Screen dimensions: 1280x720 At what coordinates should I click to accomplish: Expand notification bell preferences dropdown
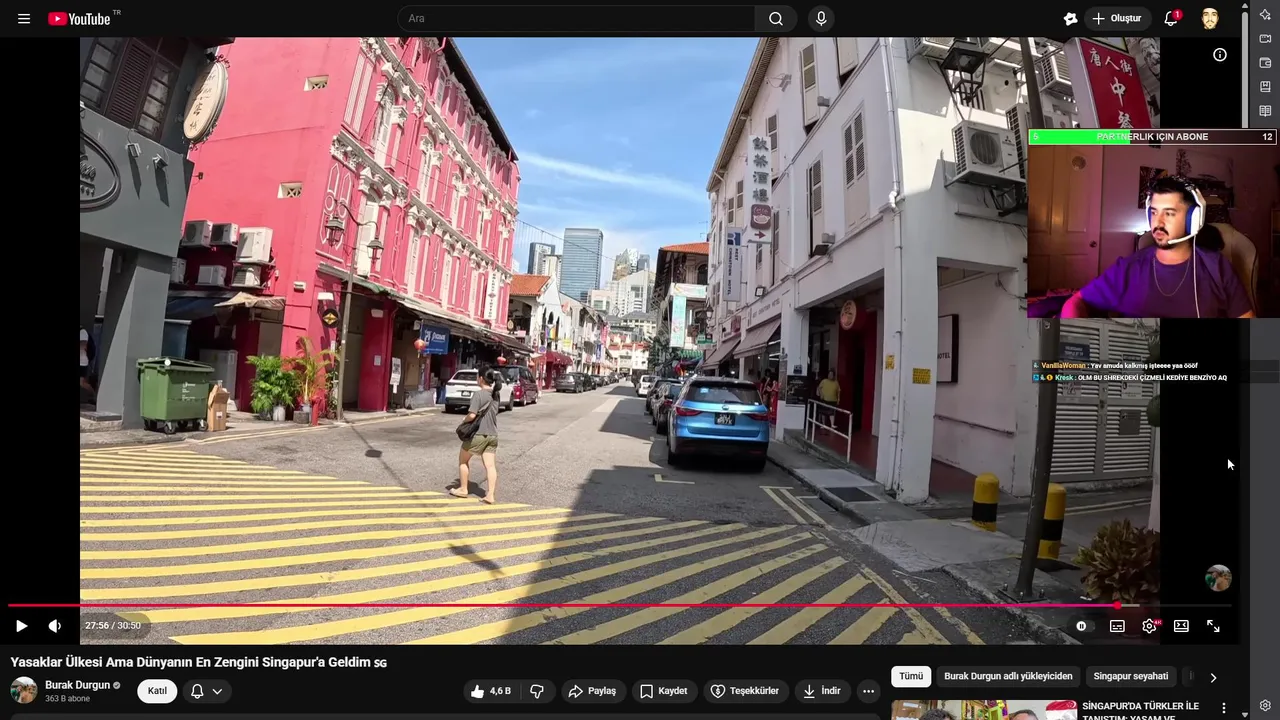(x=207, y=691)
